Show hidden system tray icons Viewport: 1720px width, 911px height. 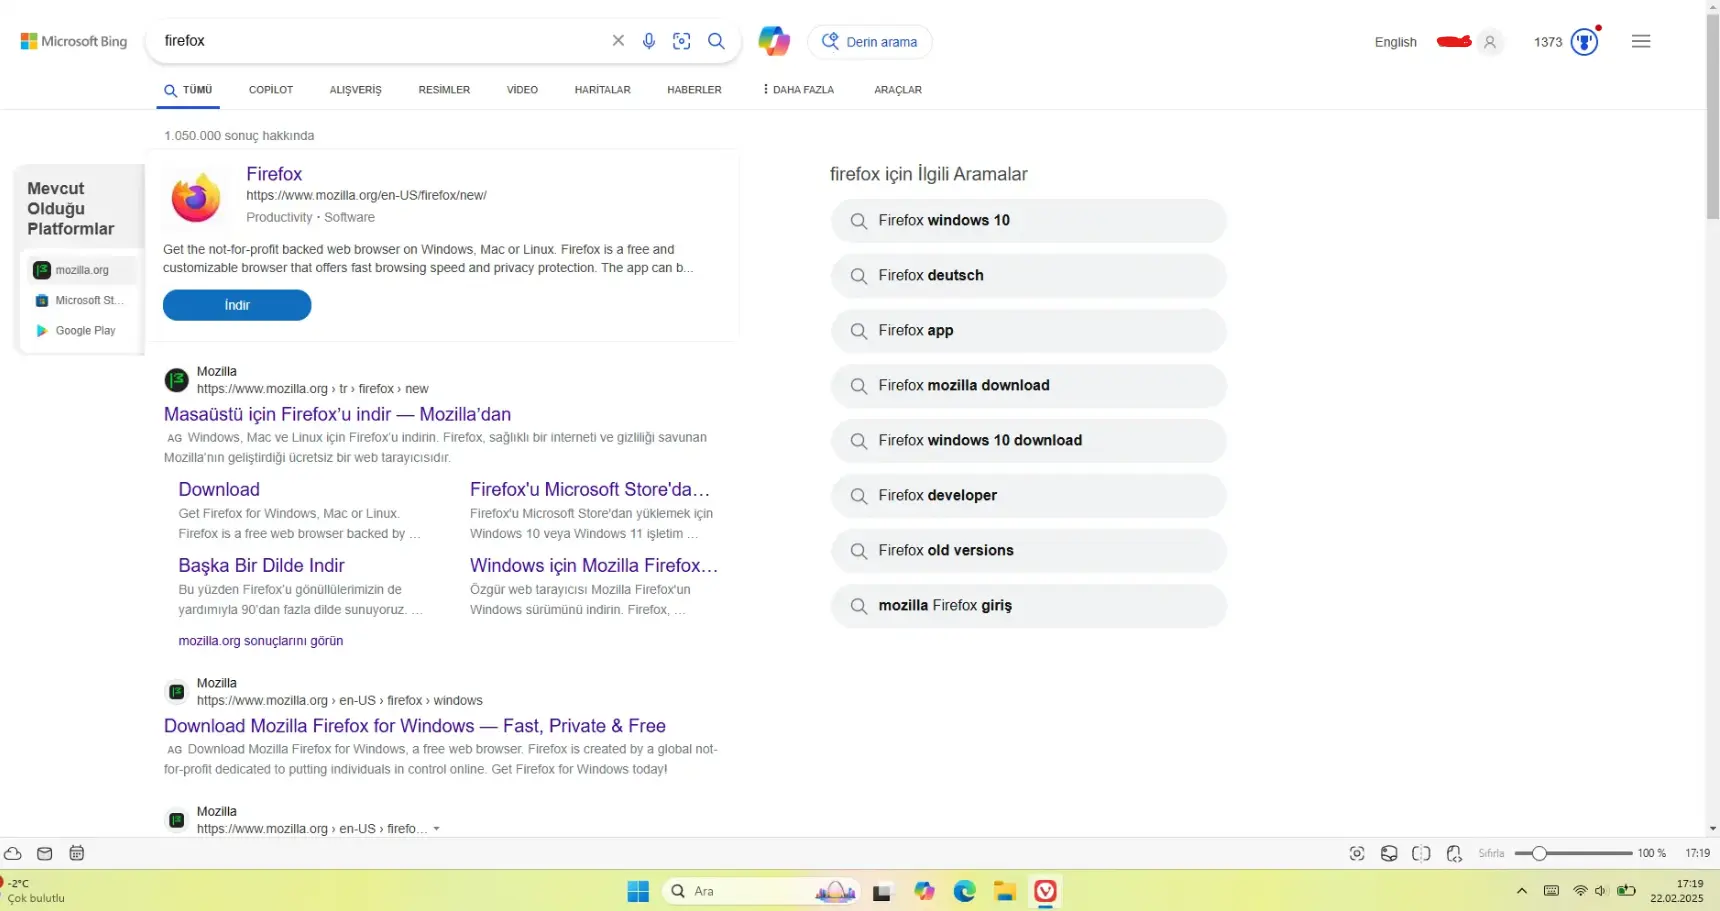tap(1522, 891)
